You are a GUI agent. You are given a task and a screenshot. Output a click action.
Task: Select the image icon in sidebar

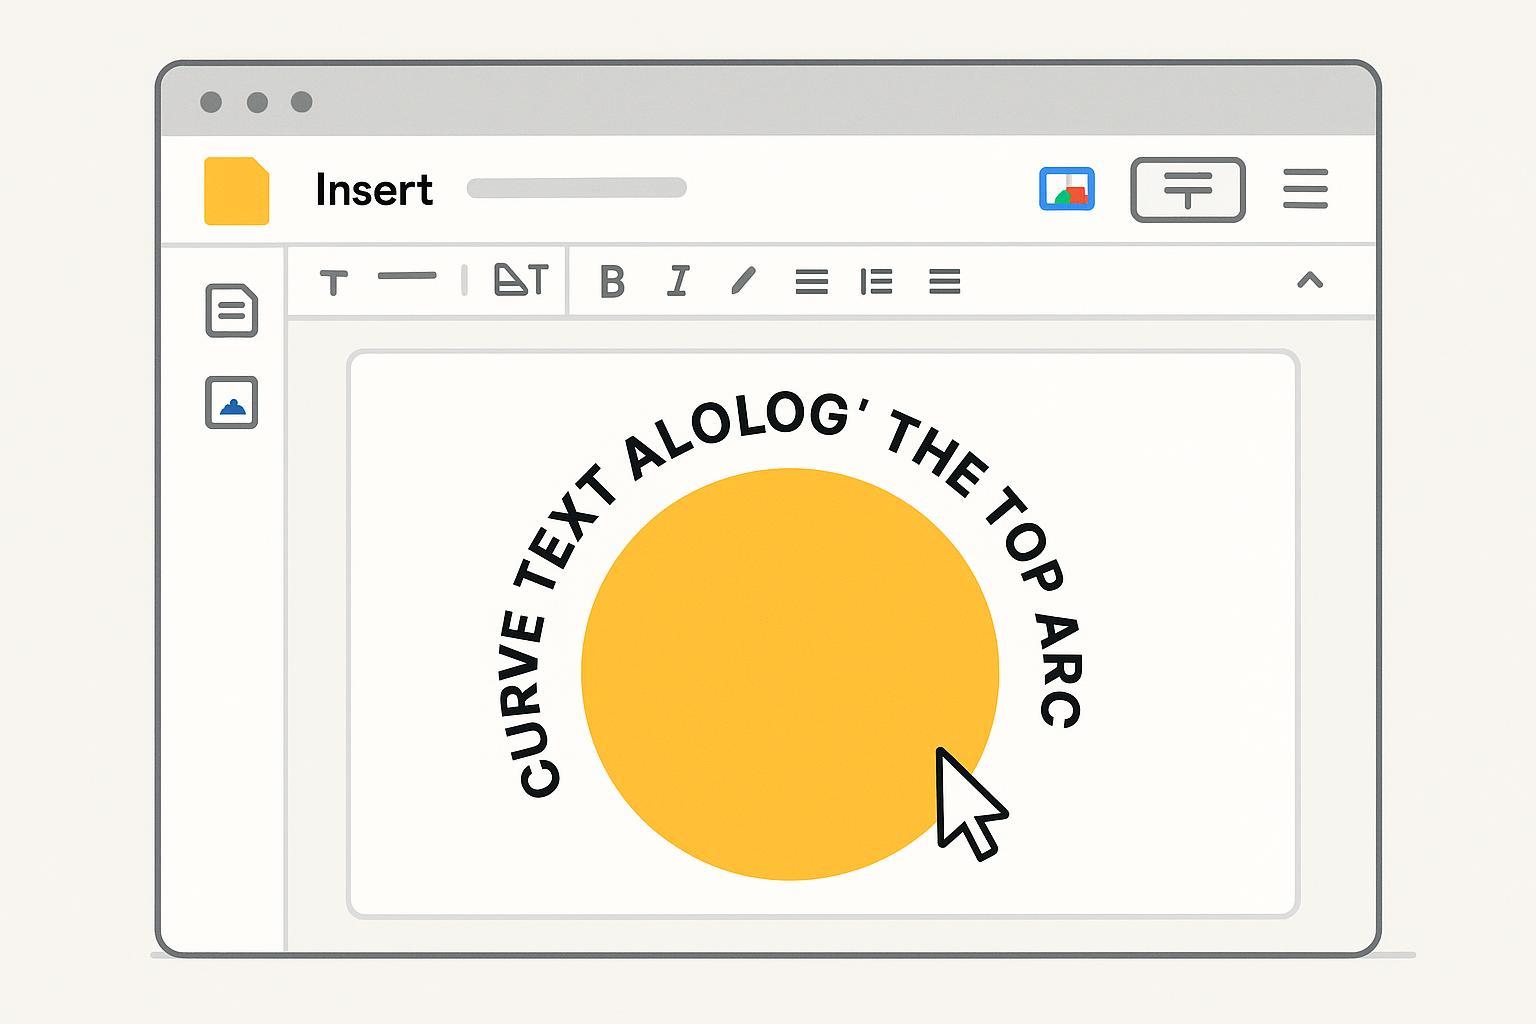click(231, 403)
